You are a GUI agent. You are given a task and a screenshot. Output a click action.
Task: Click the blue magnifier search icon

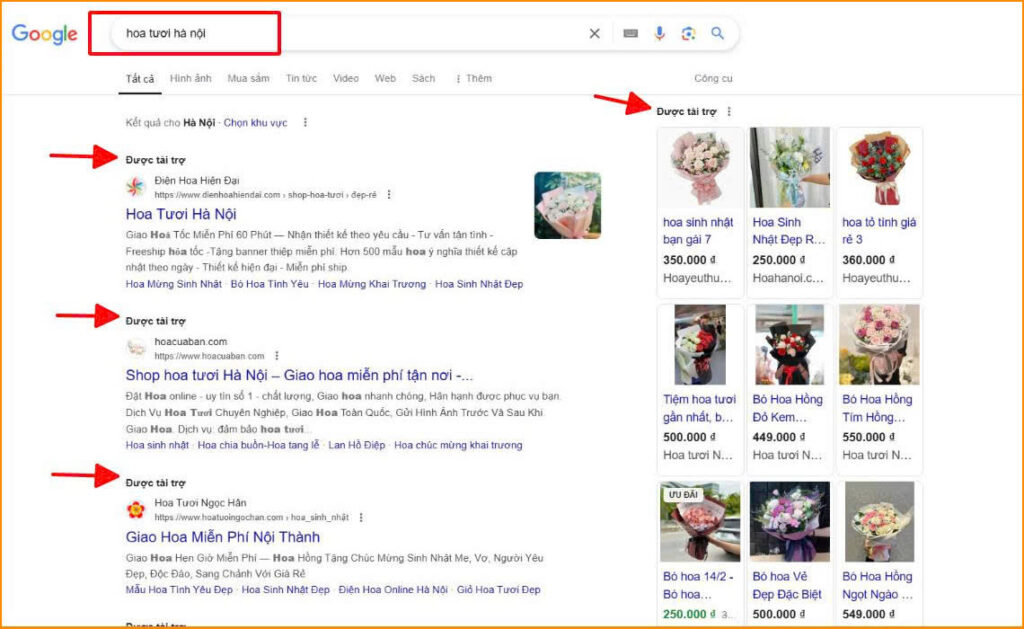pos(717,33)
